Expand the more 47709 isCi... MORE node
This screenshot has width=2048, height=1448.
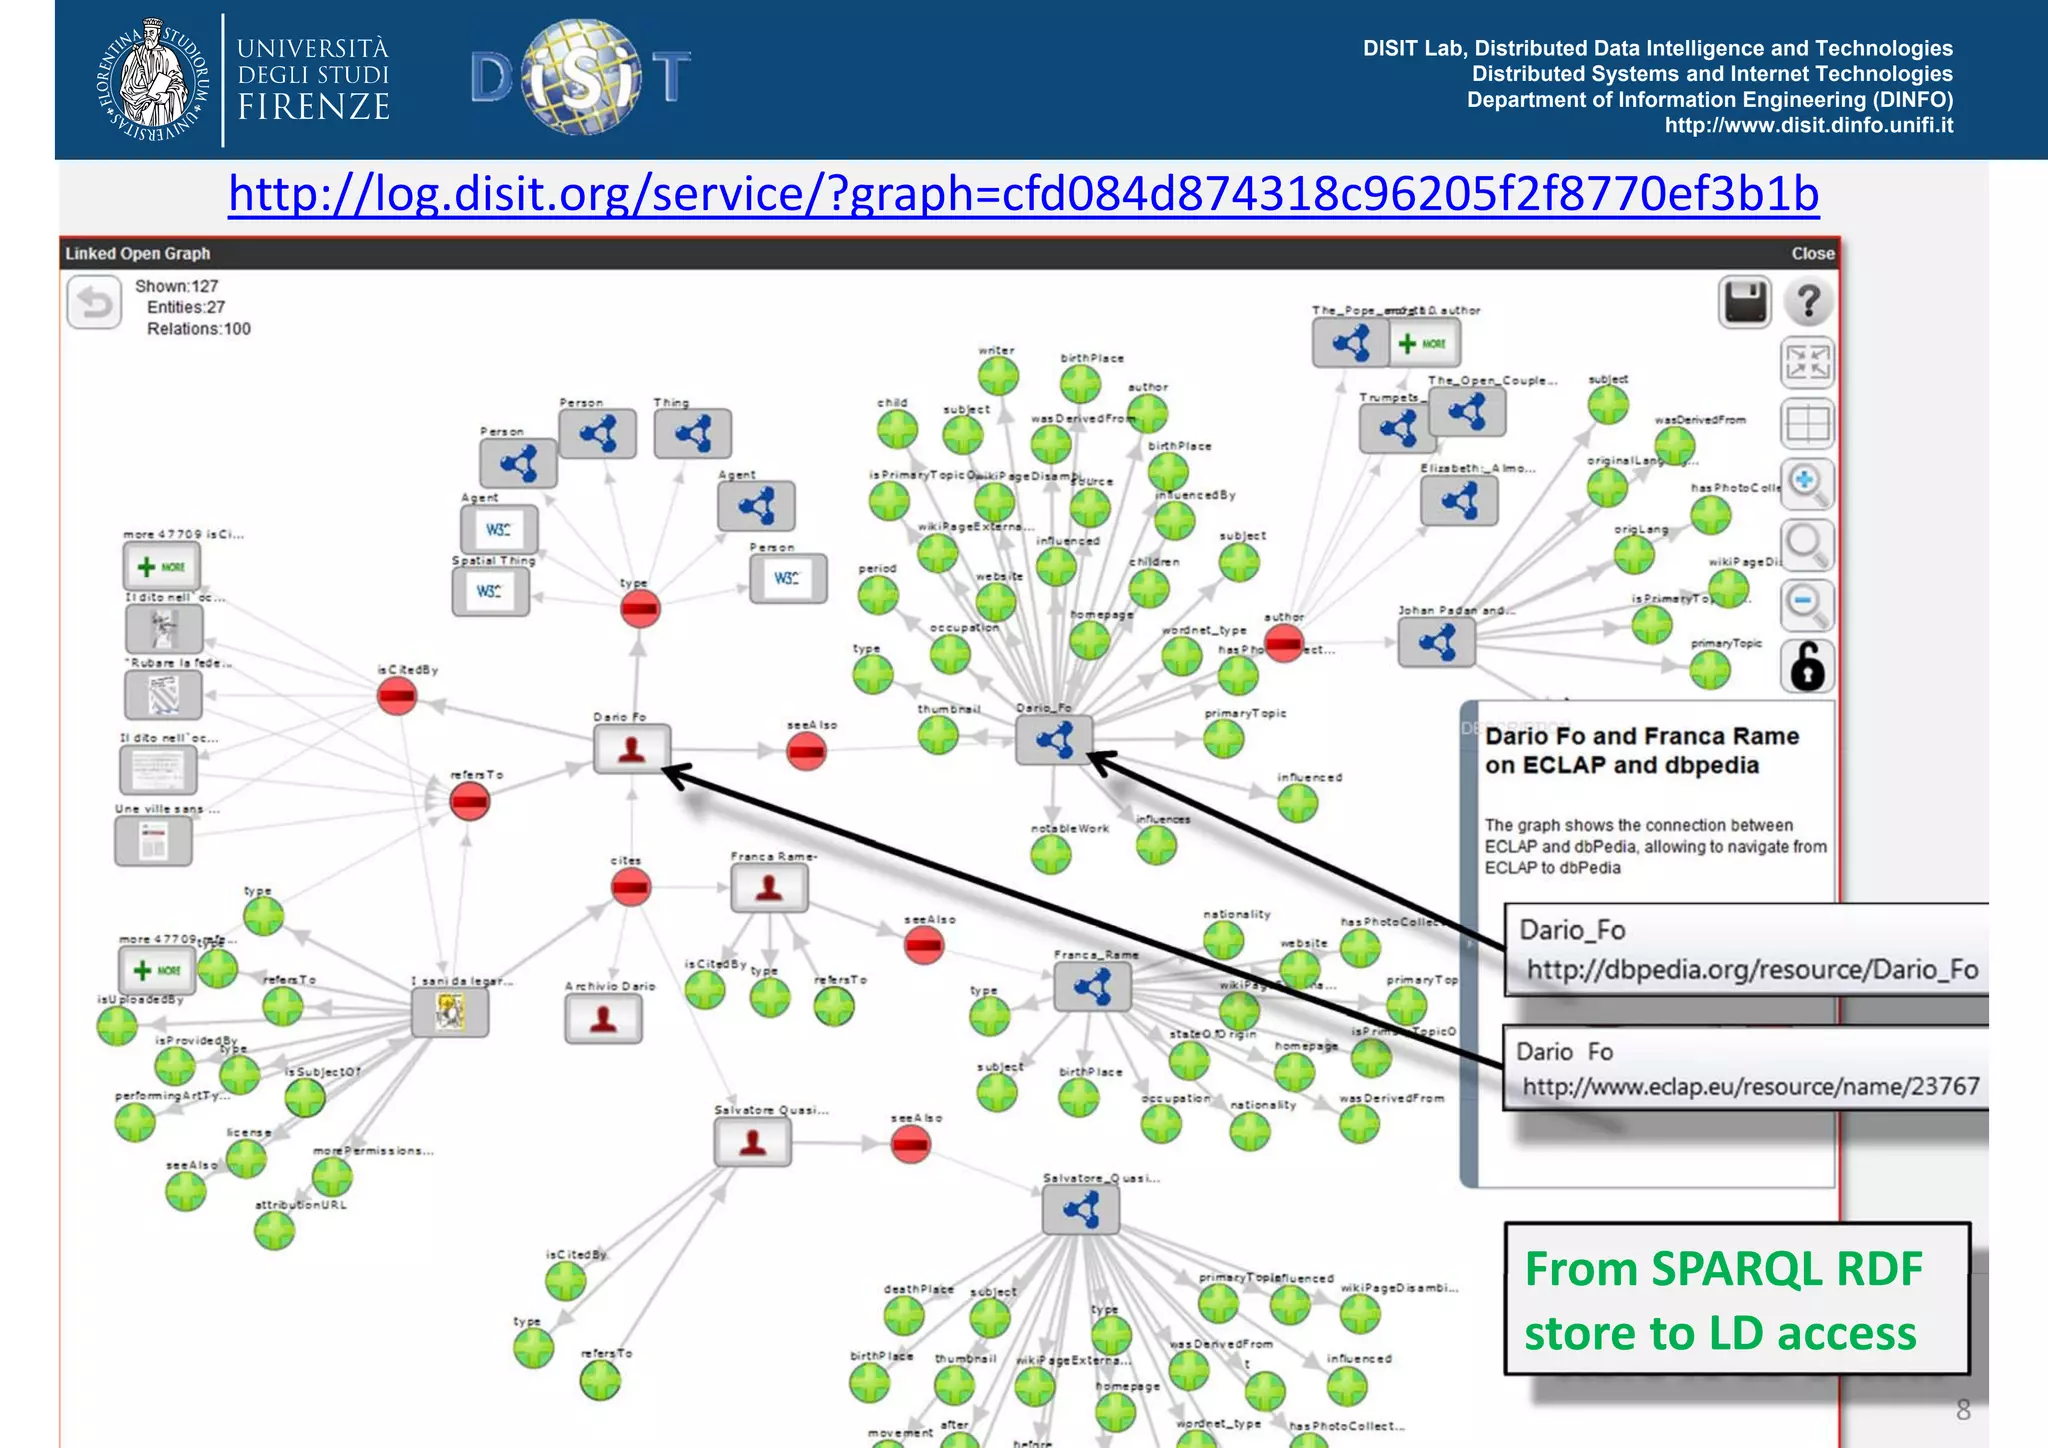pos(162,567)
